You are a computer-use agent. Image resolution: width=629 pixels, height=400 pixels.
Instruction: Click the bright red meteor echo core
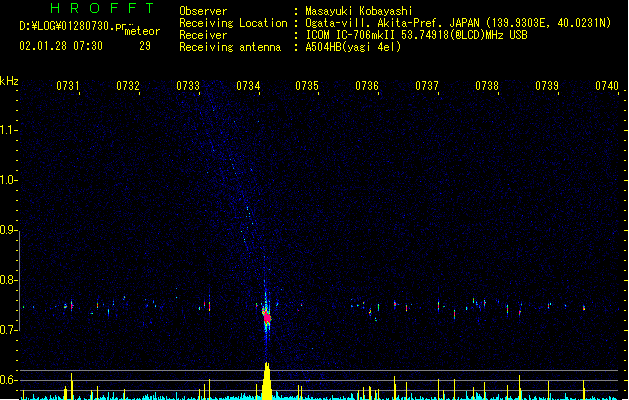(x=267, y=318)
